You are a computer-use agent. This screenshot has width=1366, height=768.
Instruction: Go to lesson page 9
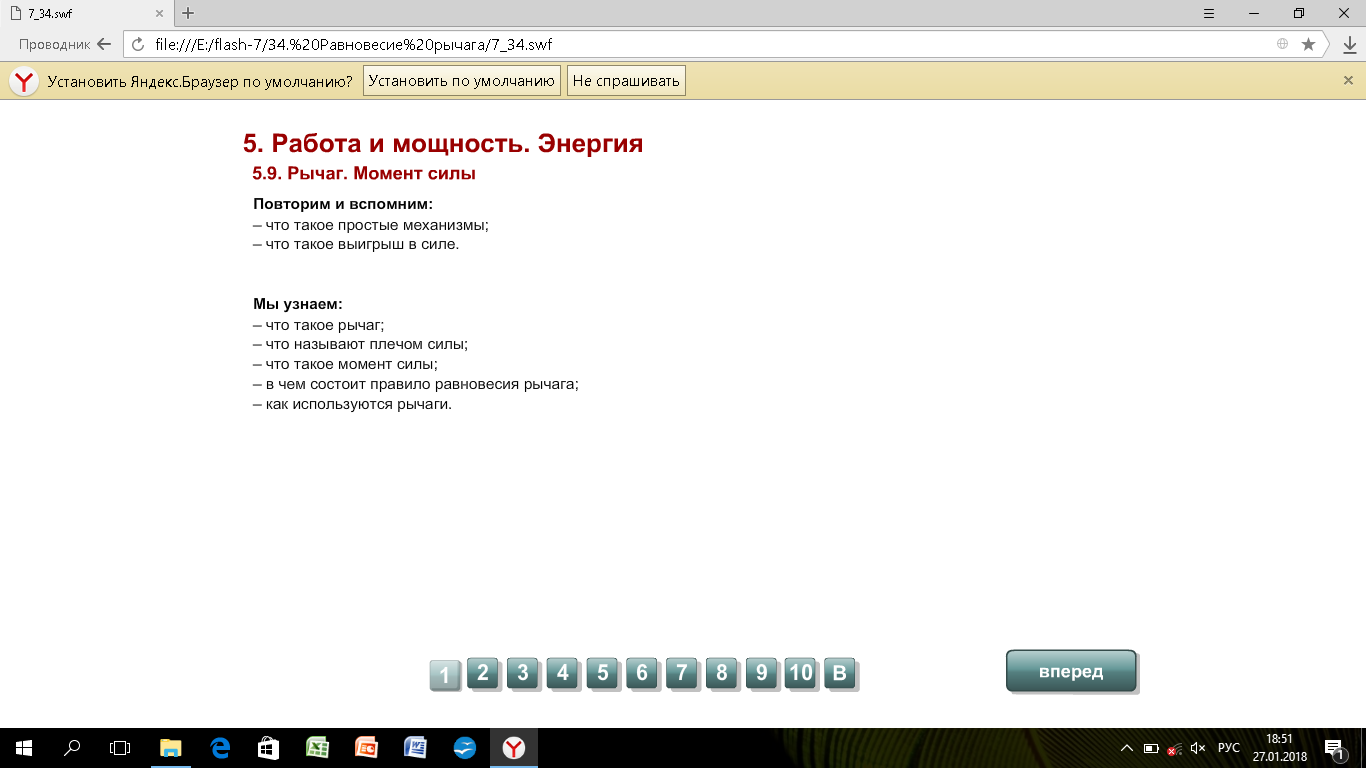[761, 673]
